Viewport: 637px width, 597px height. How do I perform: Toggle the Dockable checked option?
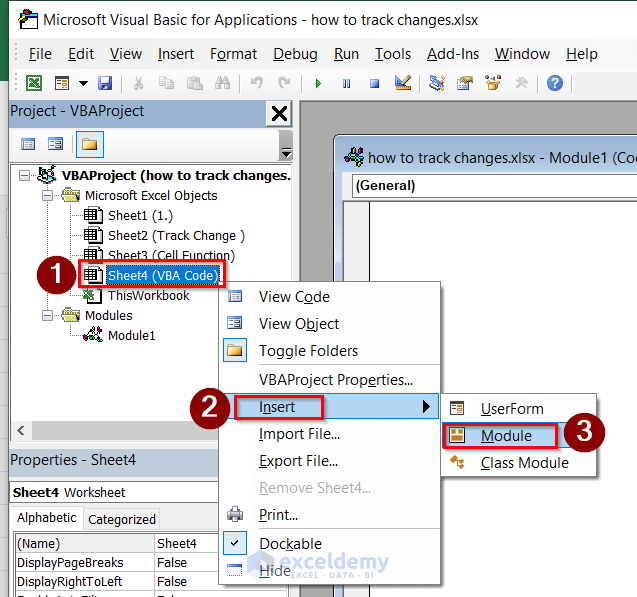[330, 543]
